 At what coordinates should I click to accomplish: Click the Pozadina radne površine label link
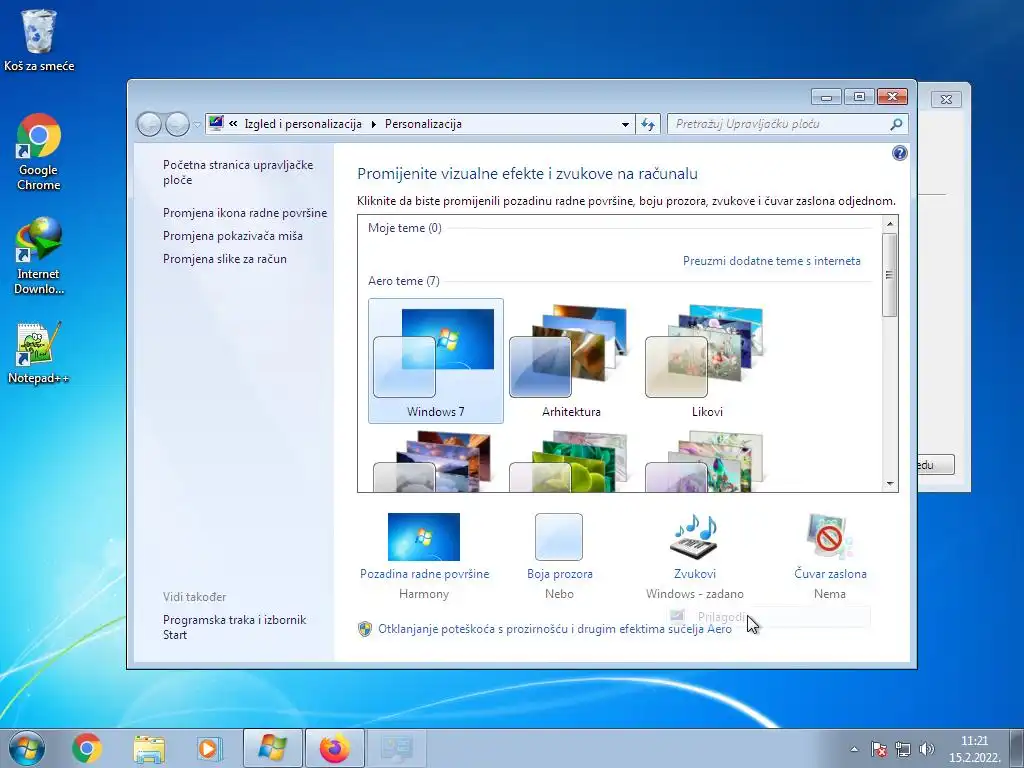[x=424, y=573]
